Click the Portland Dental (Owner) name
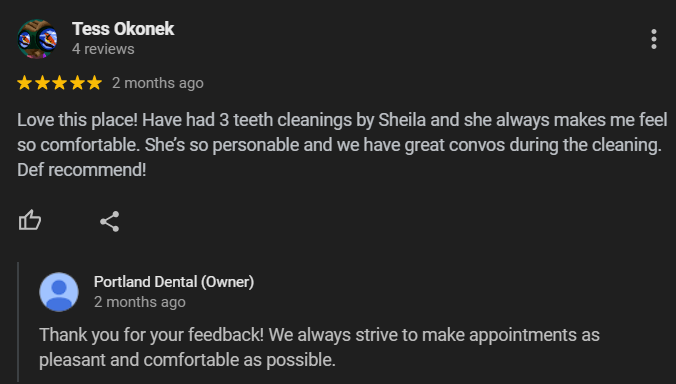Image resolution: width=676 pixels, height=384 pixels. [x=174, y=282]
